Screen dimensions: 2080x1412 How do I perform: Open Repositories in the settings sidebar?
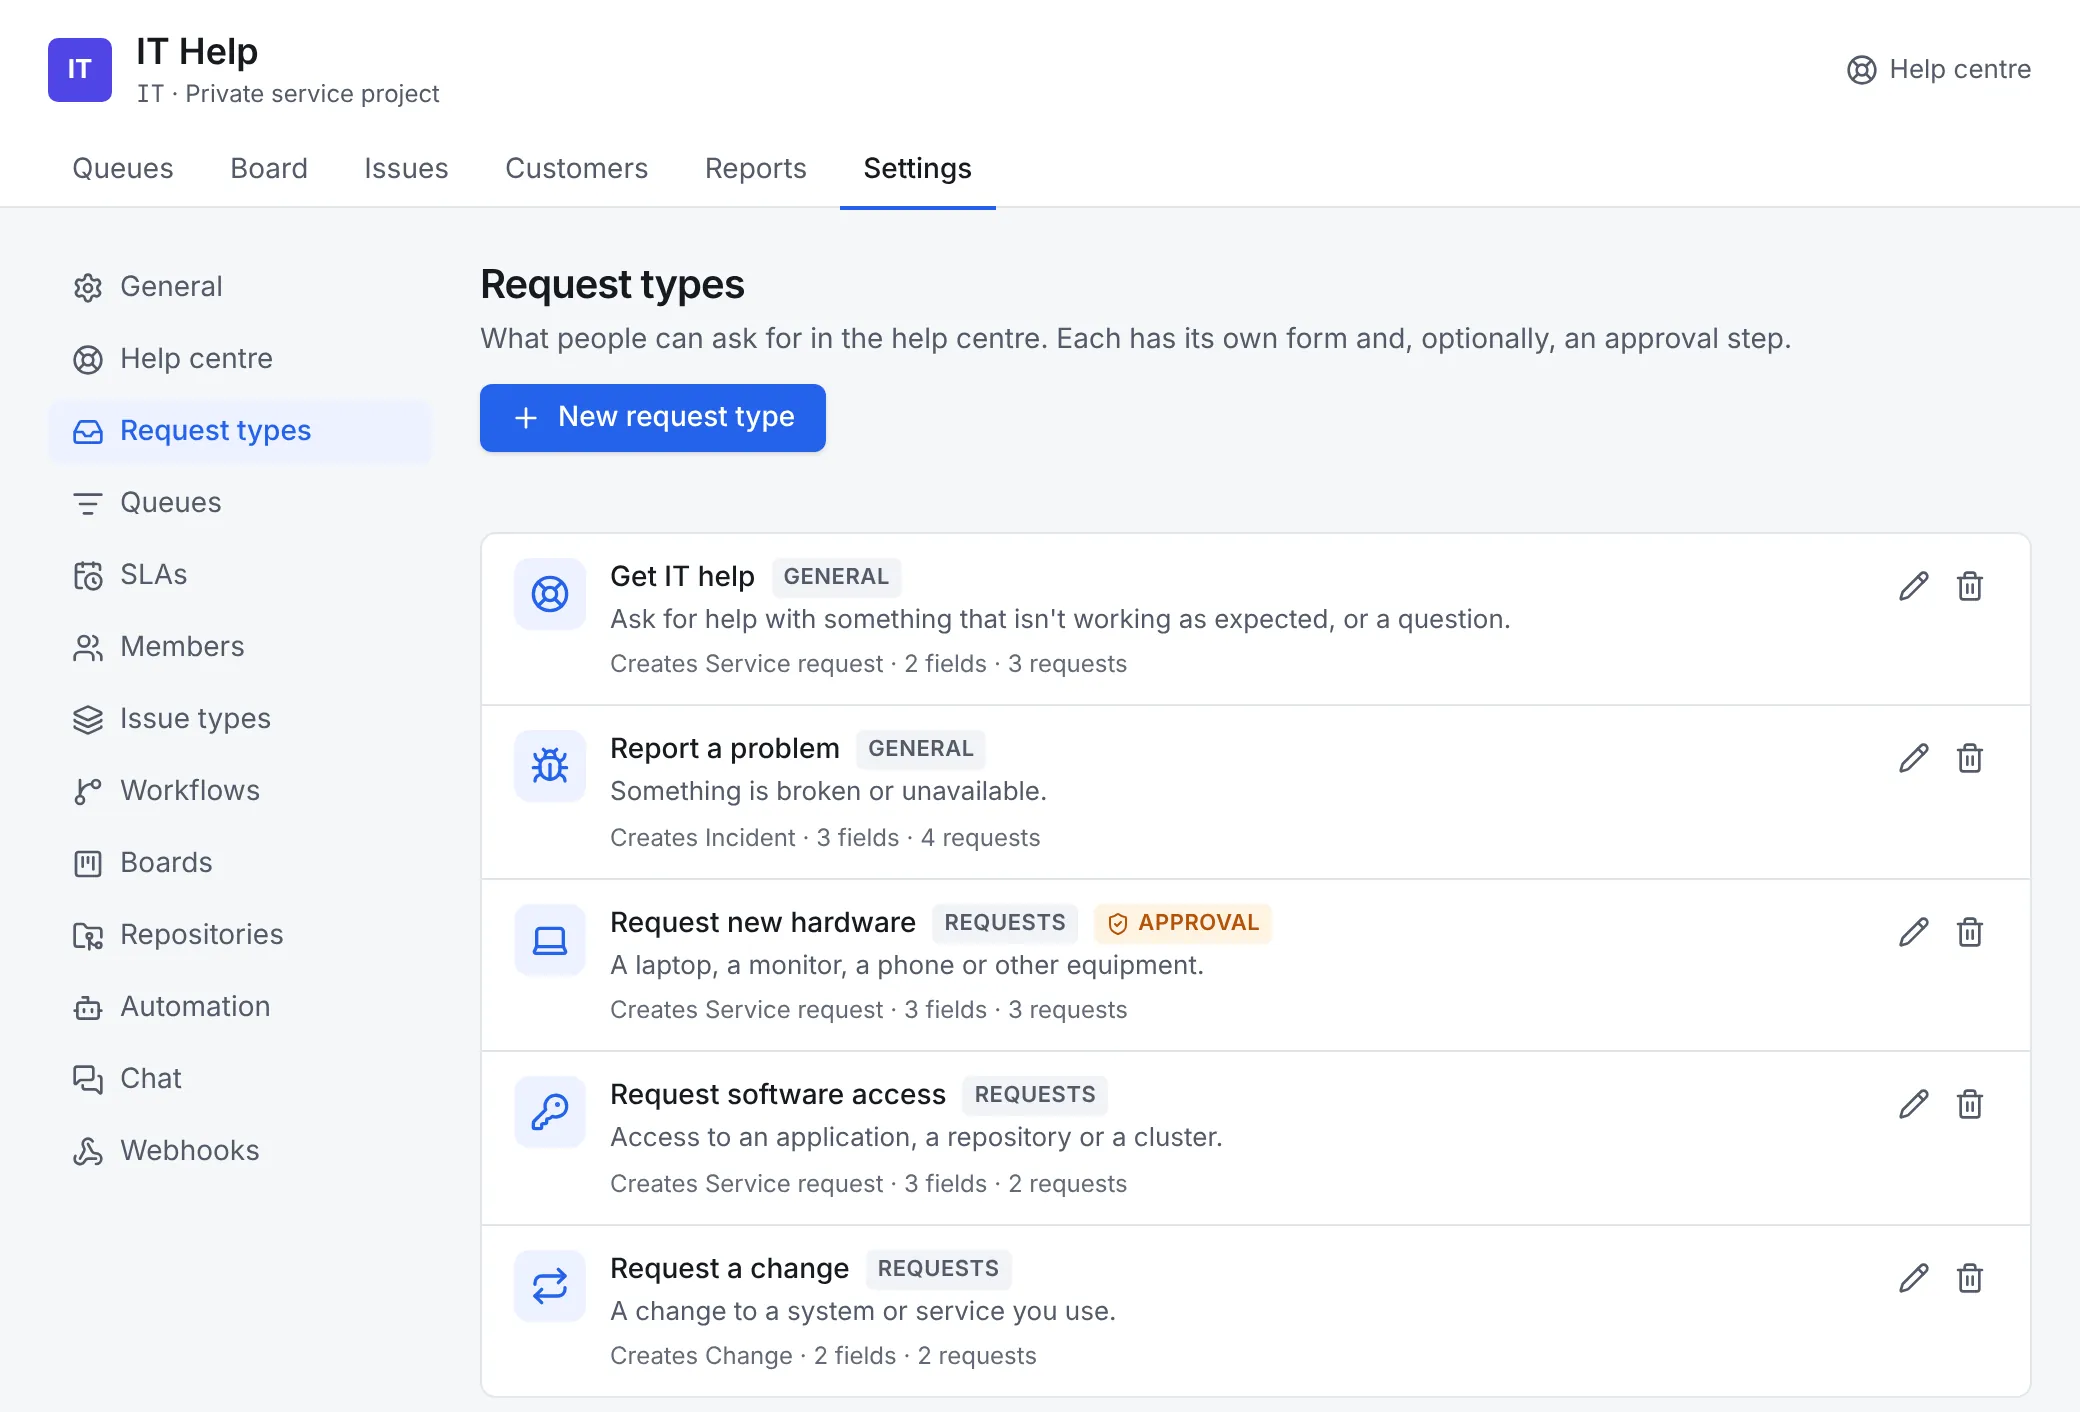coord(240,935)
